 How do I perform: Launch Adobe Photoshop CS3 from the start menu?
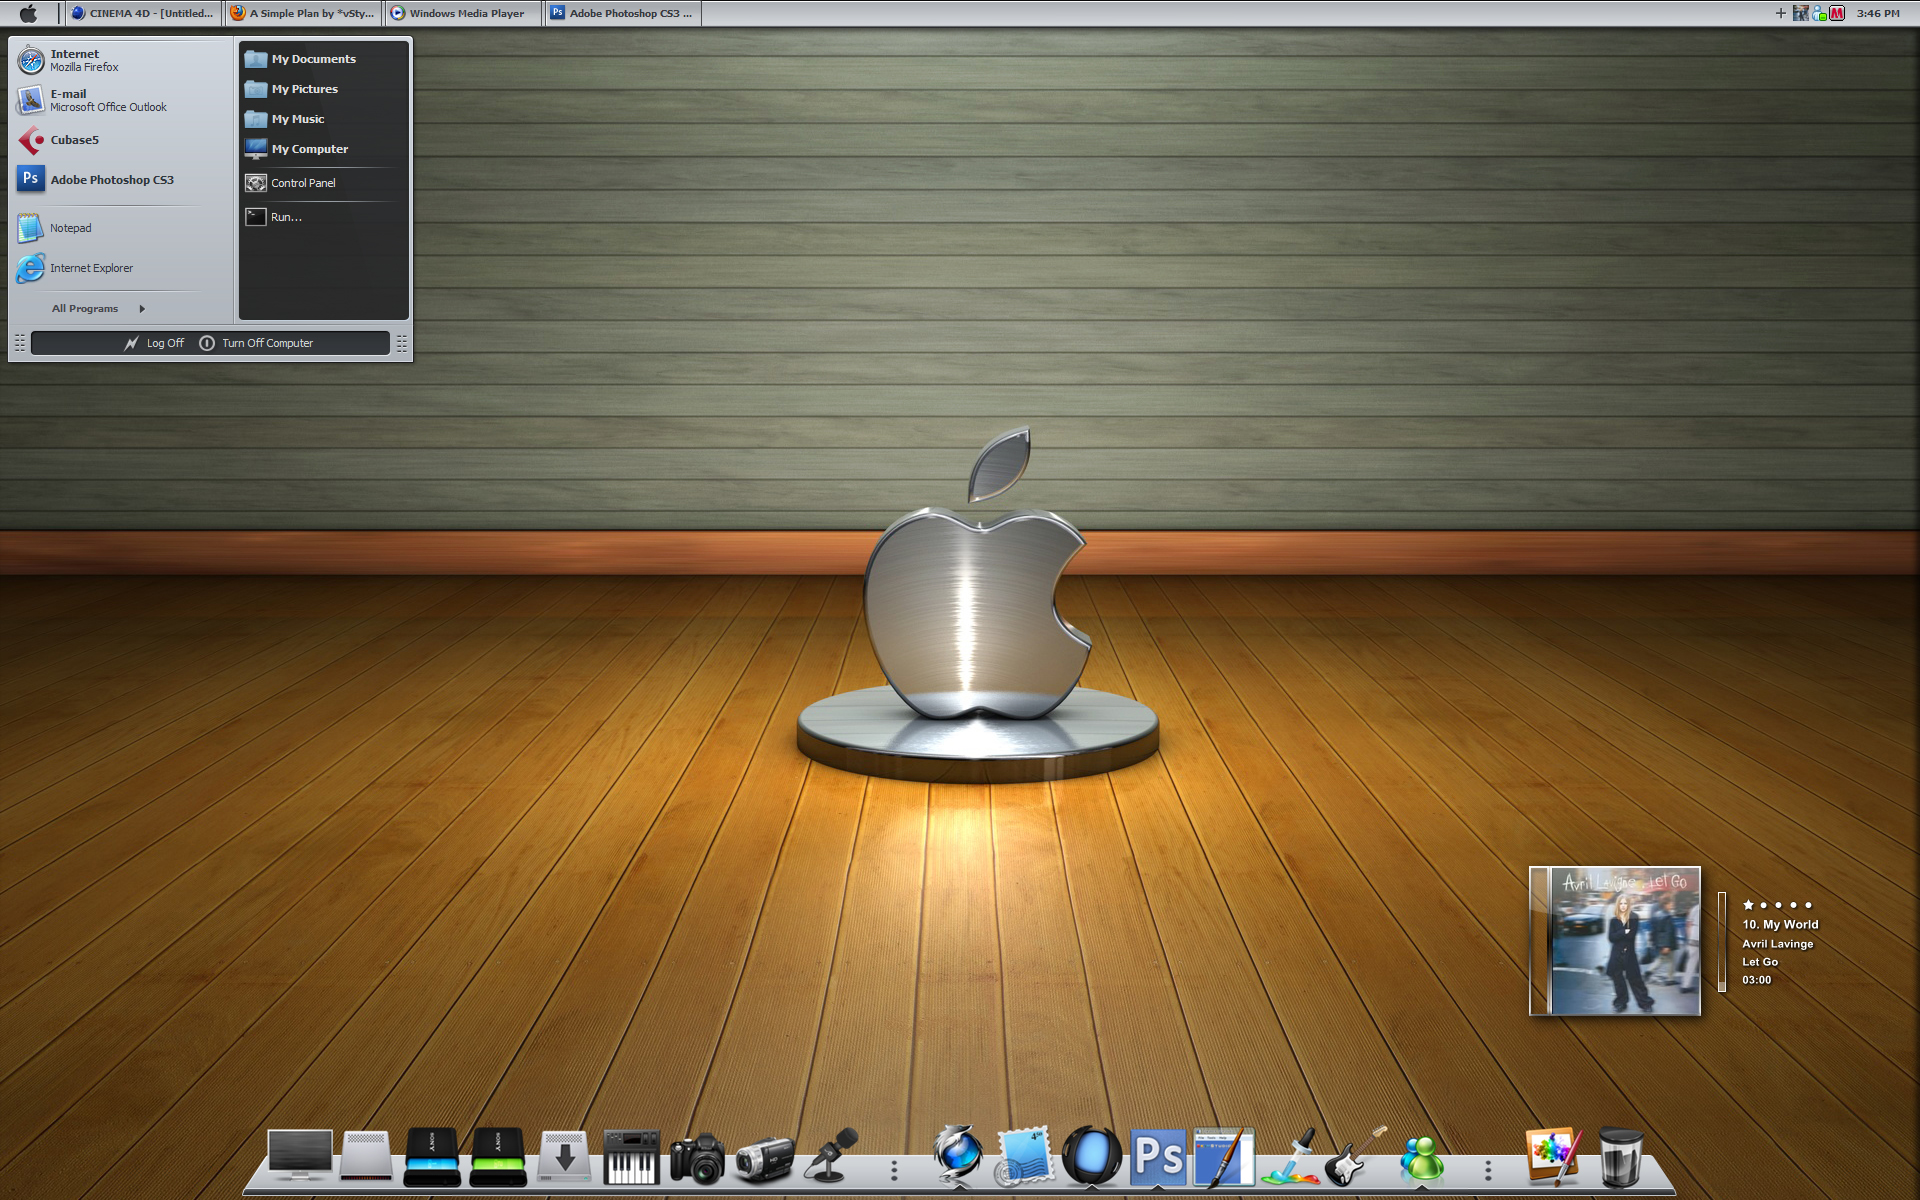pyautogui.click(x=120, y=180)
